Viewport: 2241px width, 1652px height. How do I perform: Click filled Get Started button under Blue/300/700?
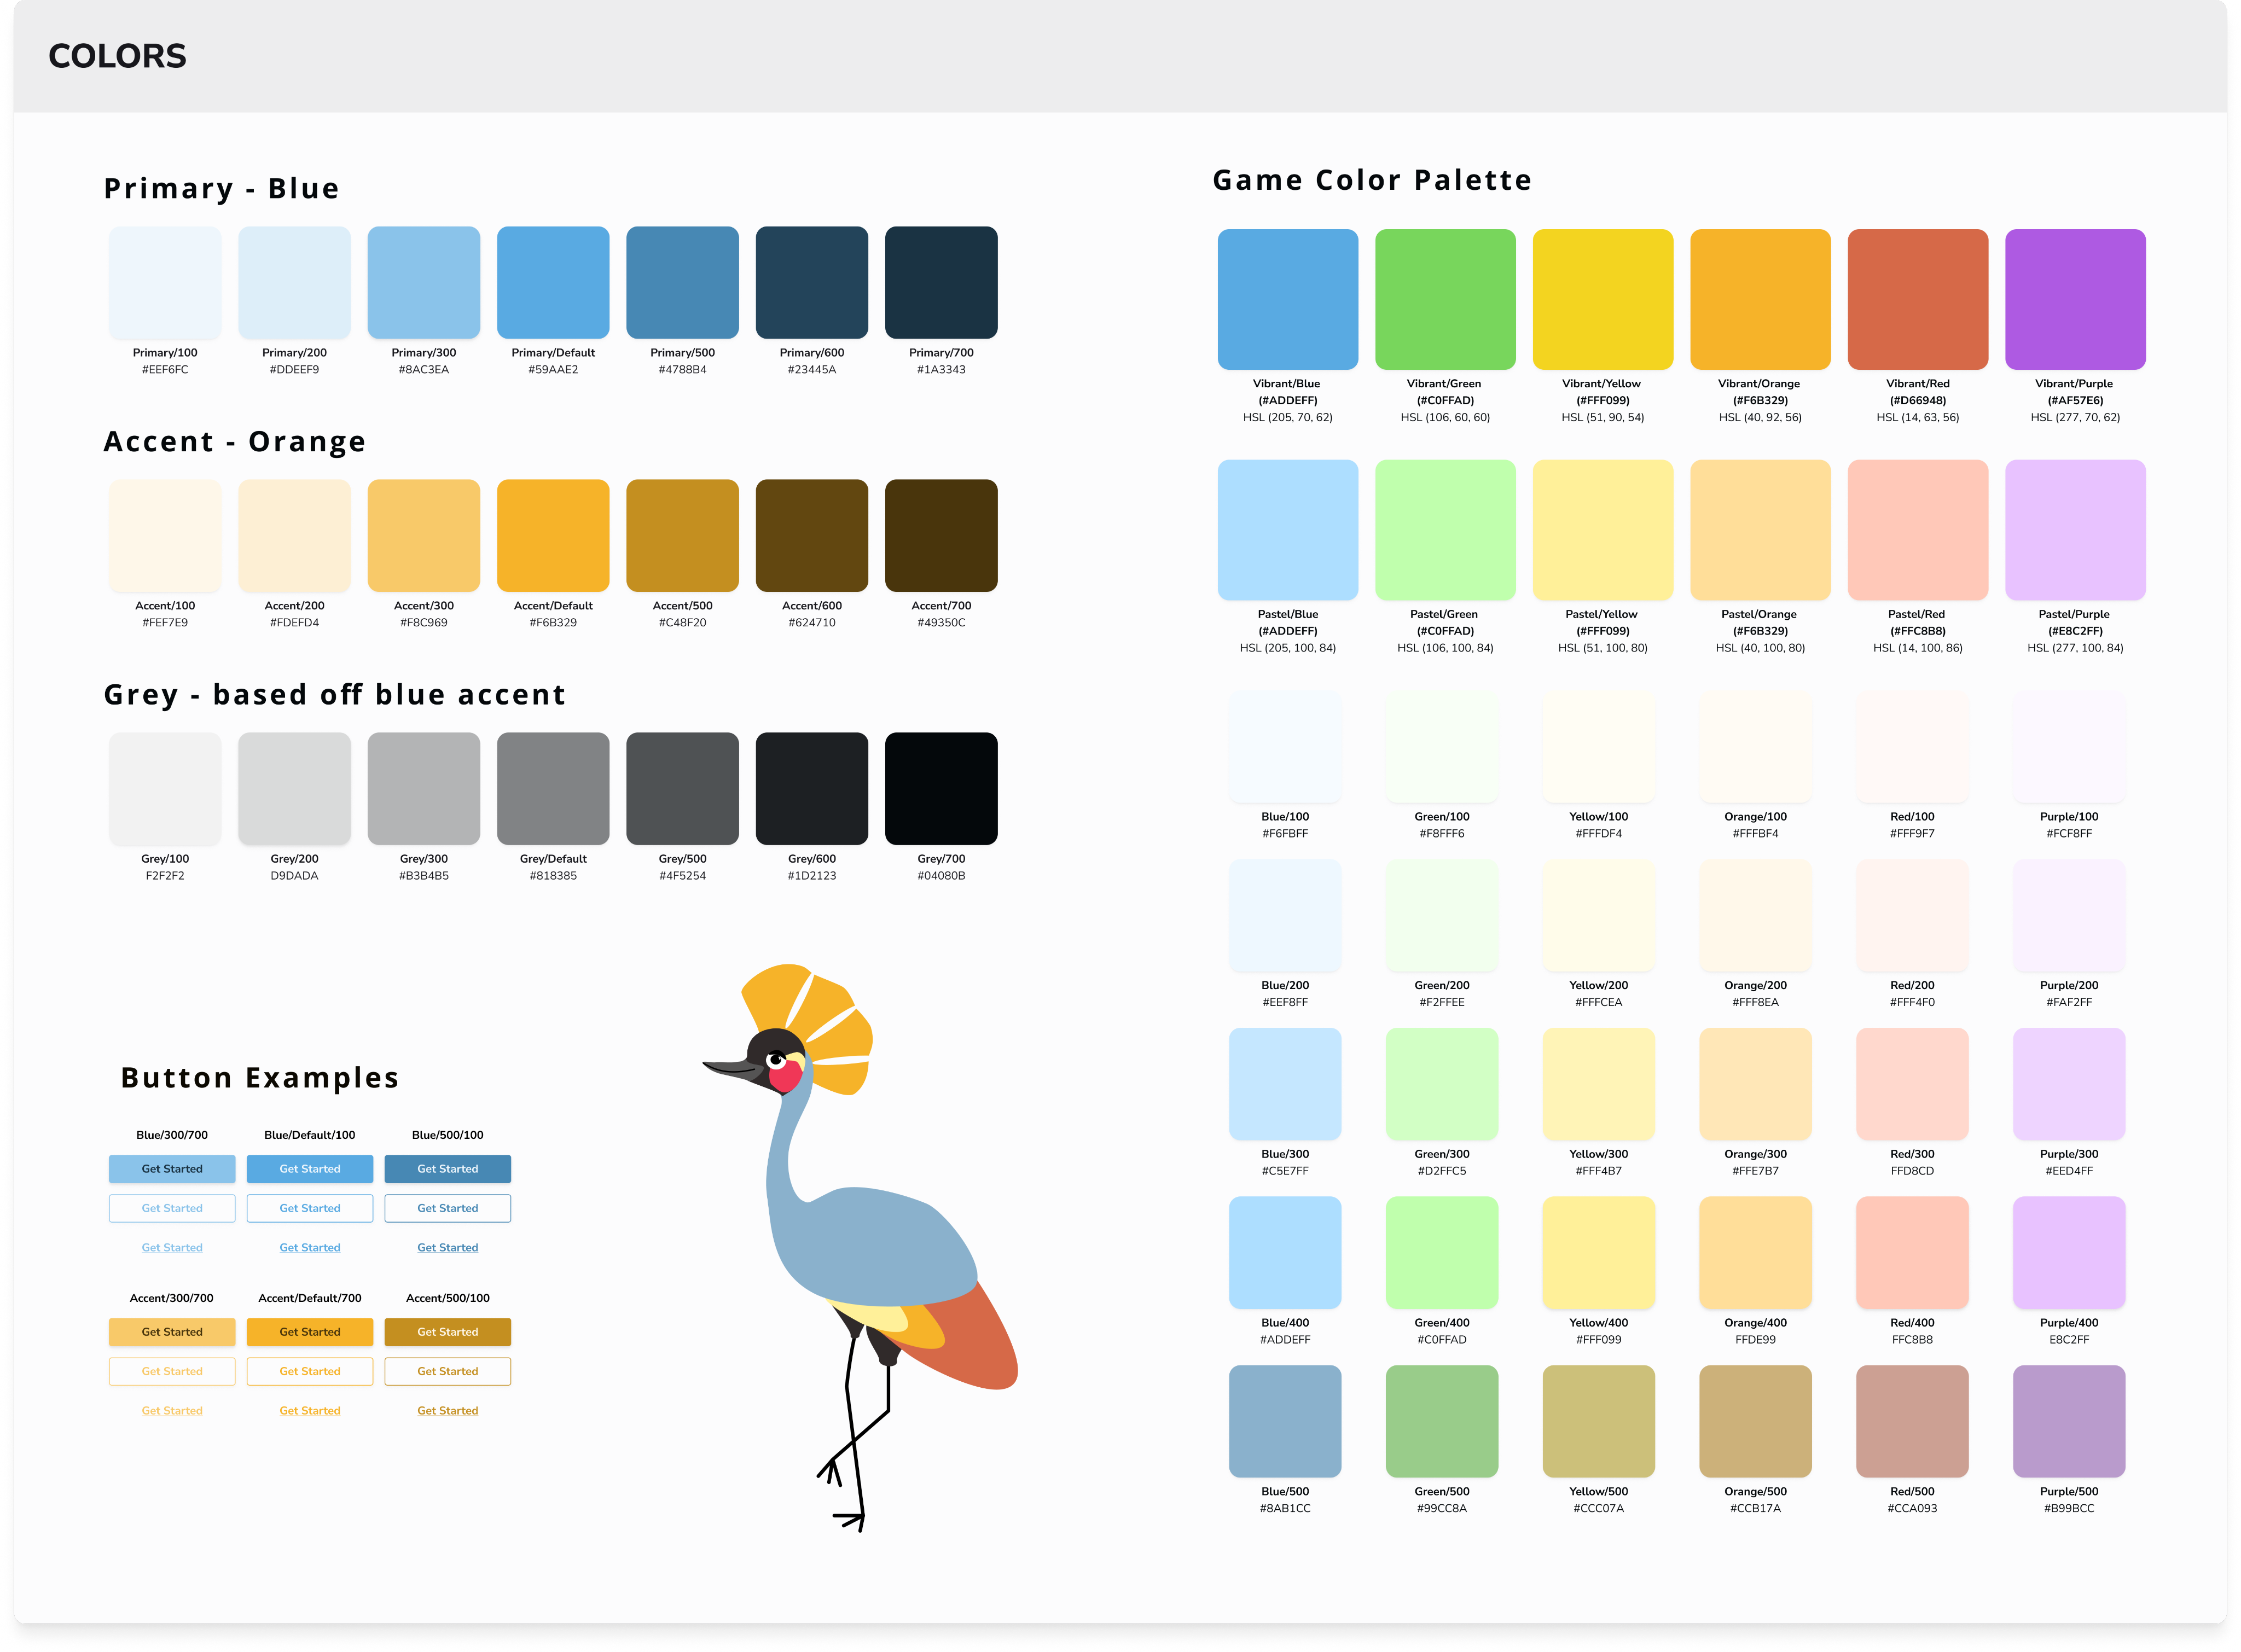tap(172, 1169)
